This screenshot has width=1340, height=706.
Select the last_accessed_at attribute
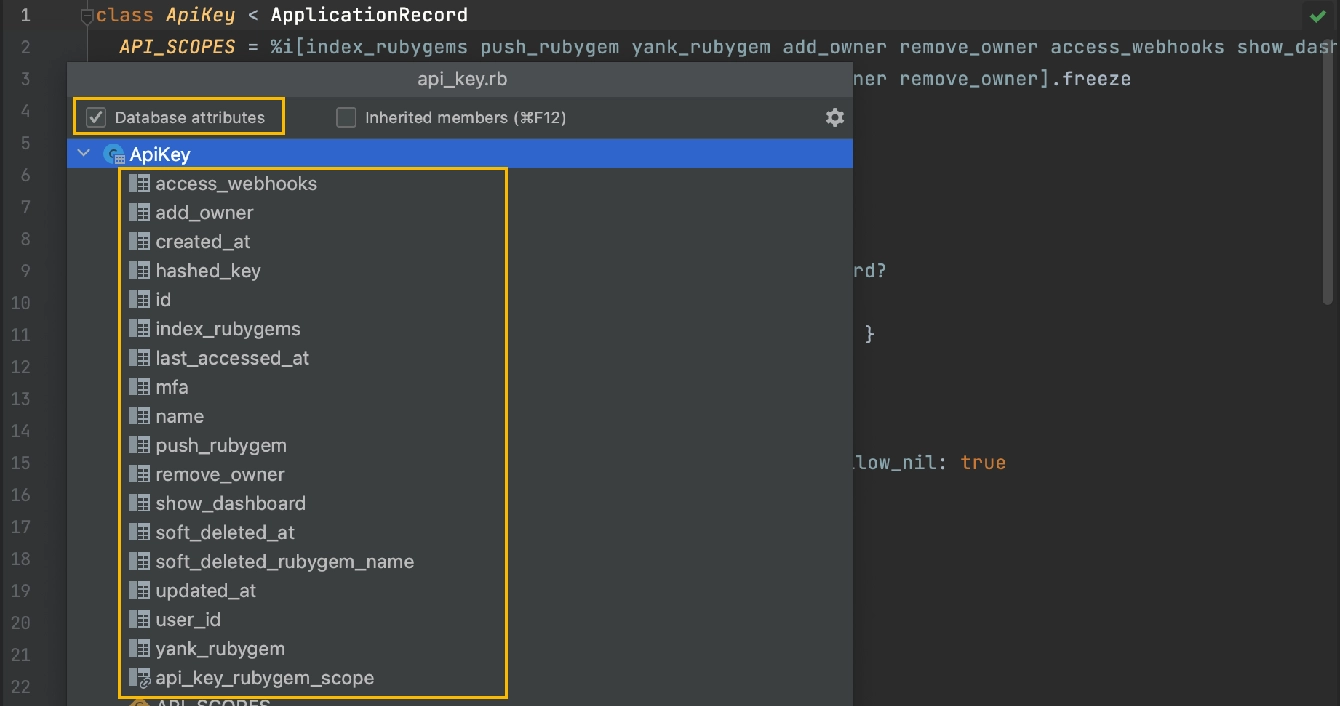click(232, 358)
